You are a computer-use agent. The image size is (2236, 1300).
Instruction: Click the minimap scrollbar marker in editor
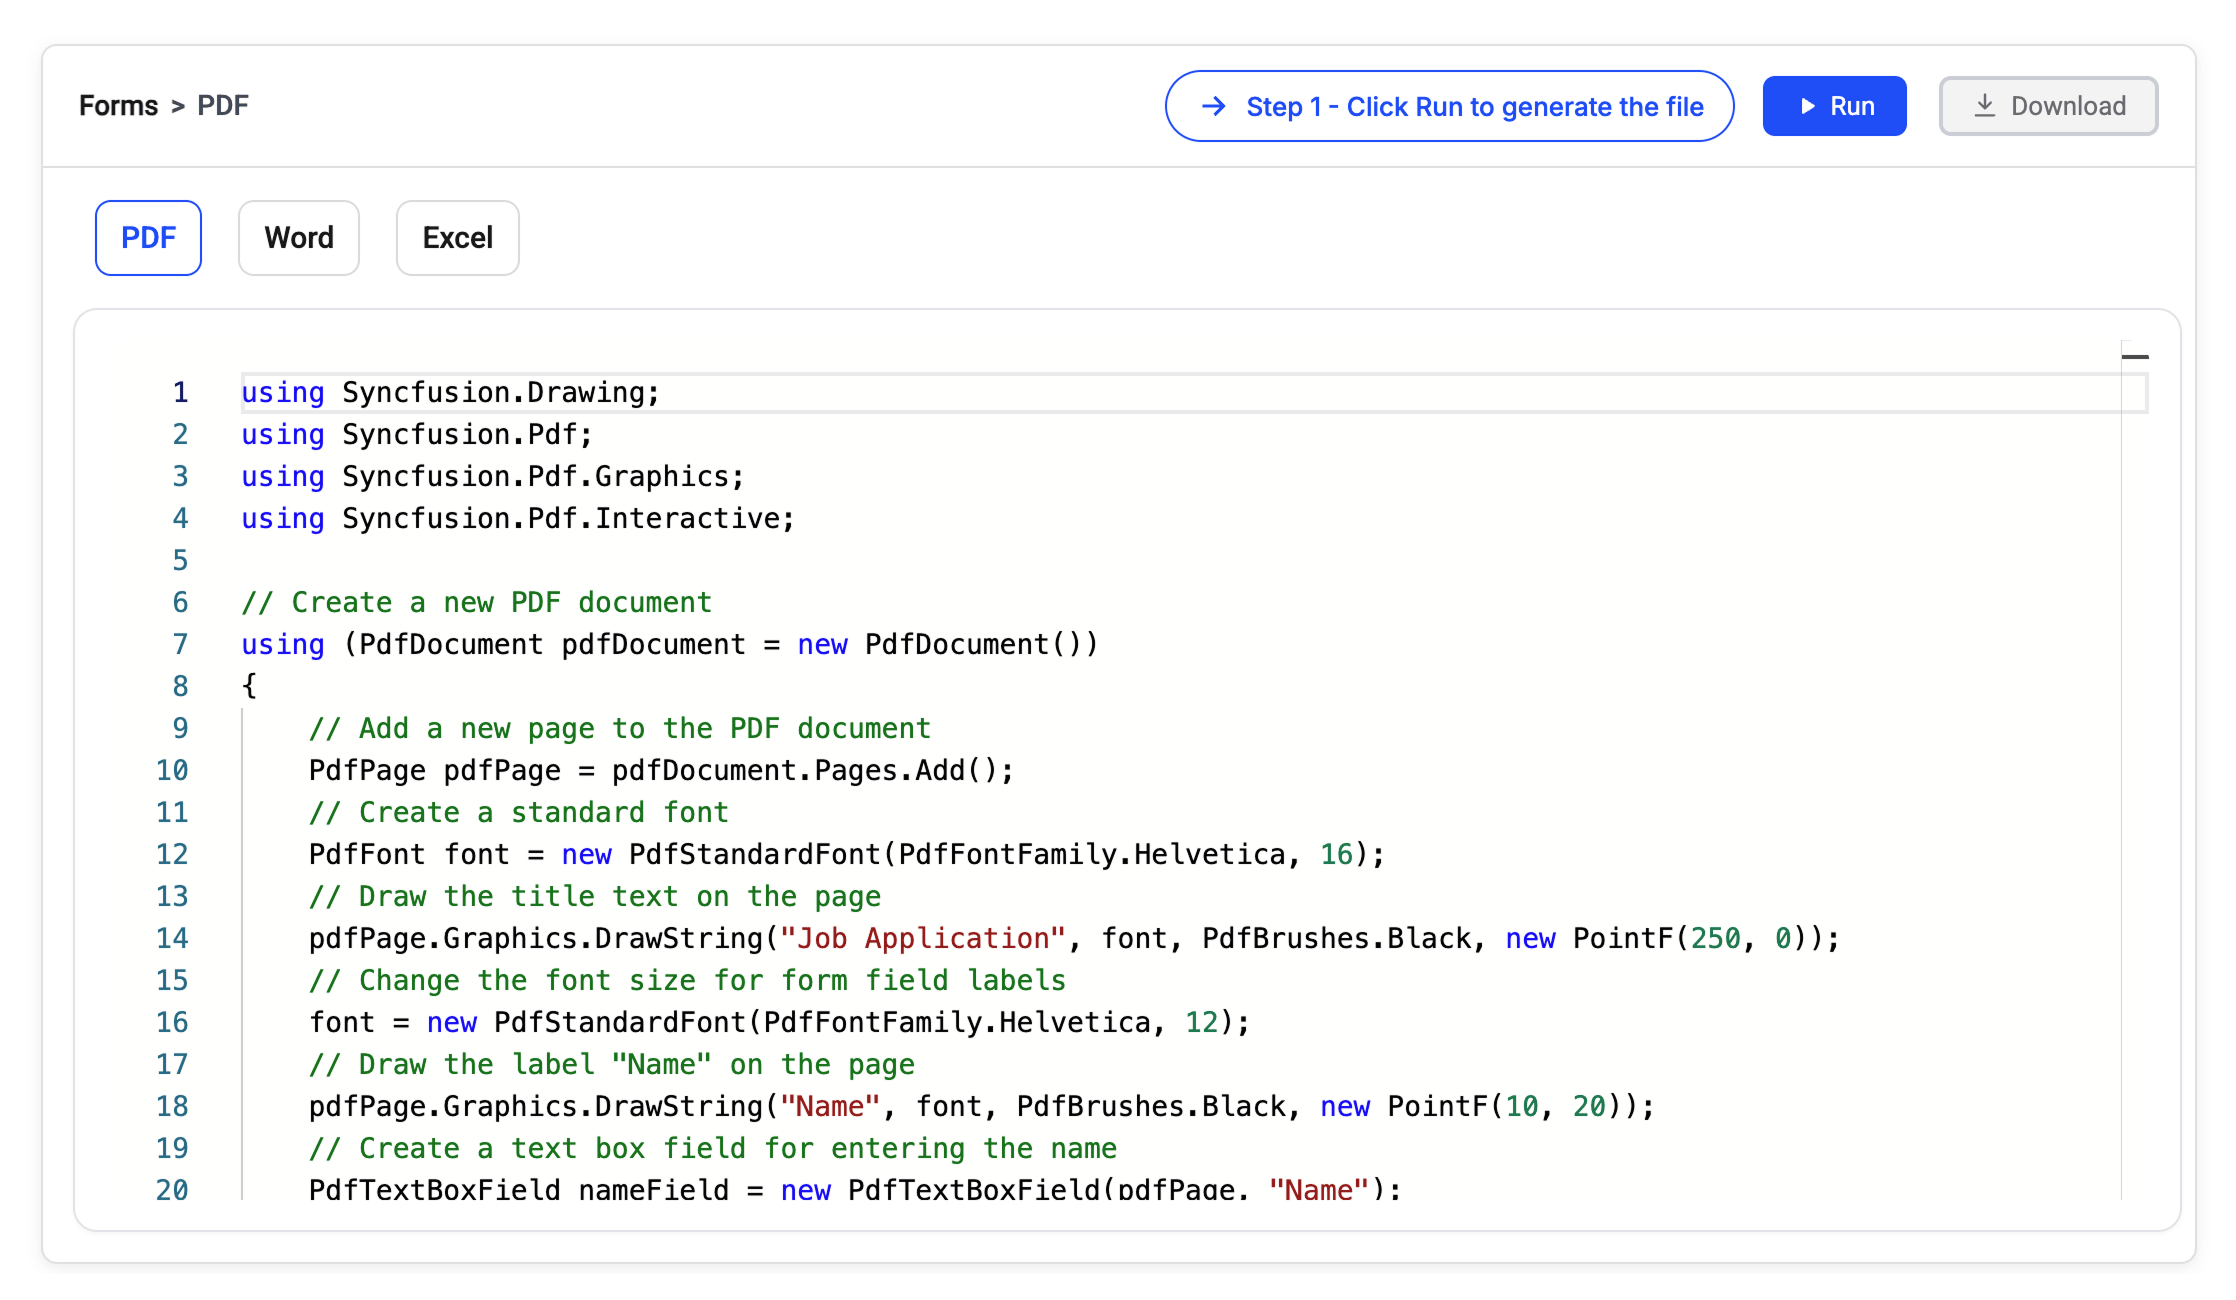pos(2135,356)
